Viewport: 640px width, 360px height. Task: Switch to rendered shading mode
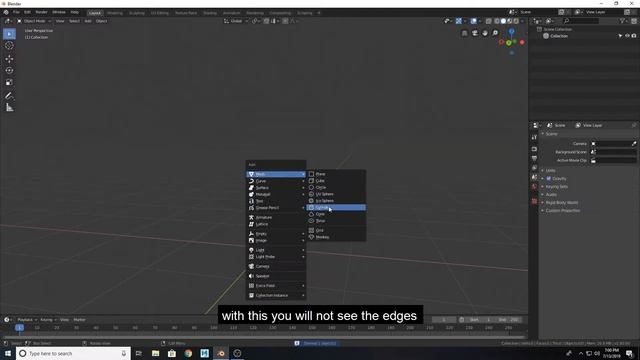point(516,21)
